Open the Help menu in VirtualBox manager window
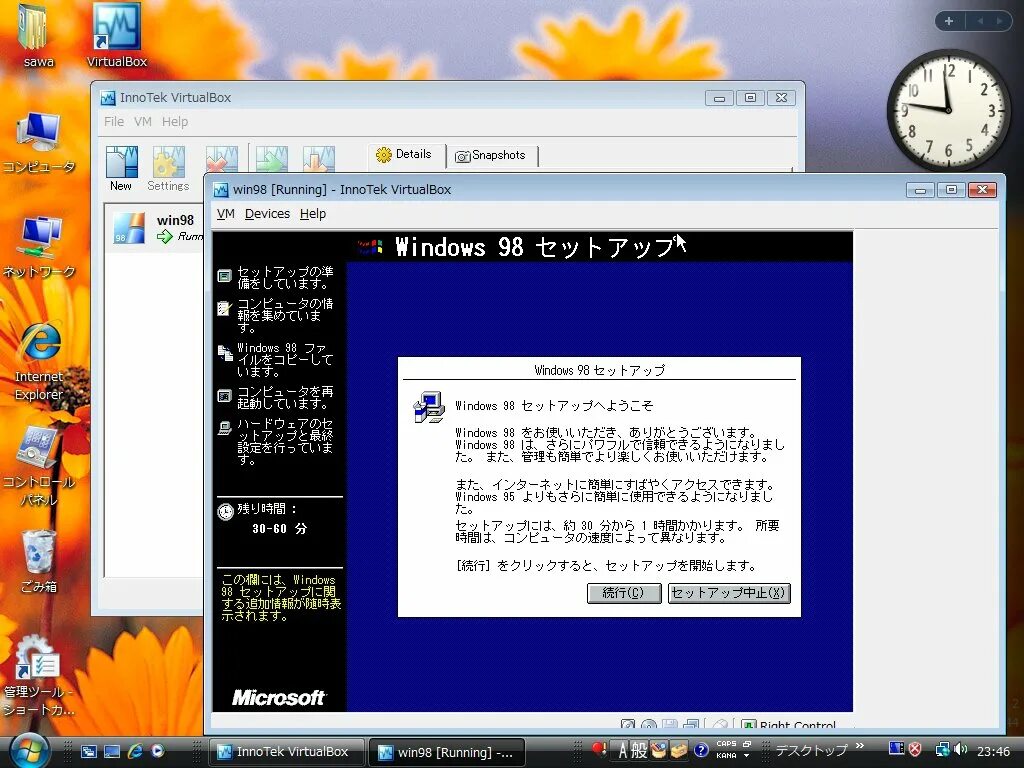 coord(174,121)
